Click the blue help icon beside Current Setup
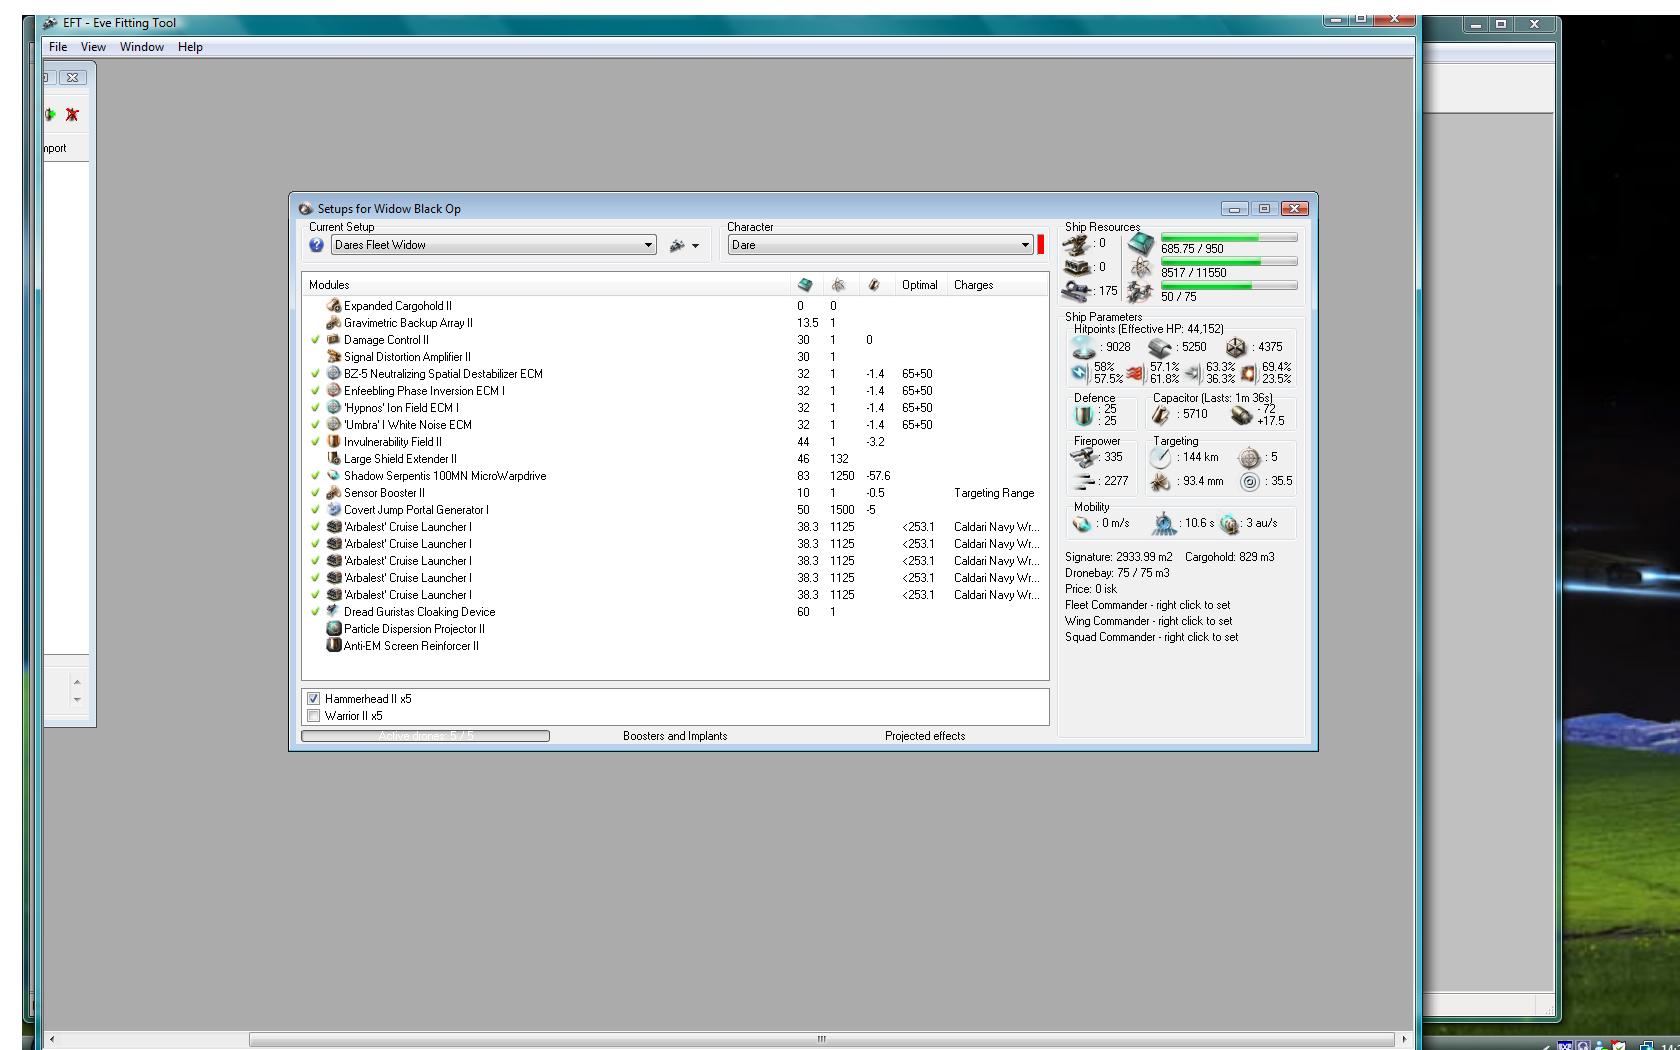This screenshot has width=1680, height=1050. click(x=317, y=245)
